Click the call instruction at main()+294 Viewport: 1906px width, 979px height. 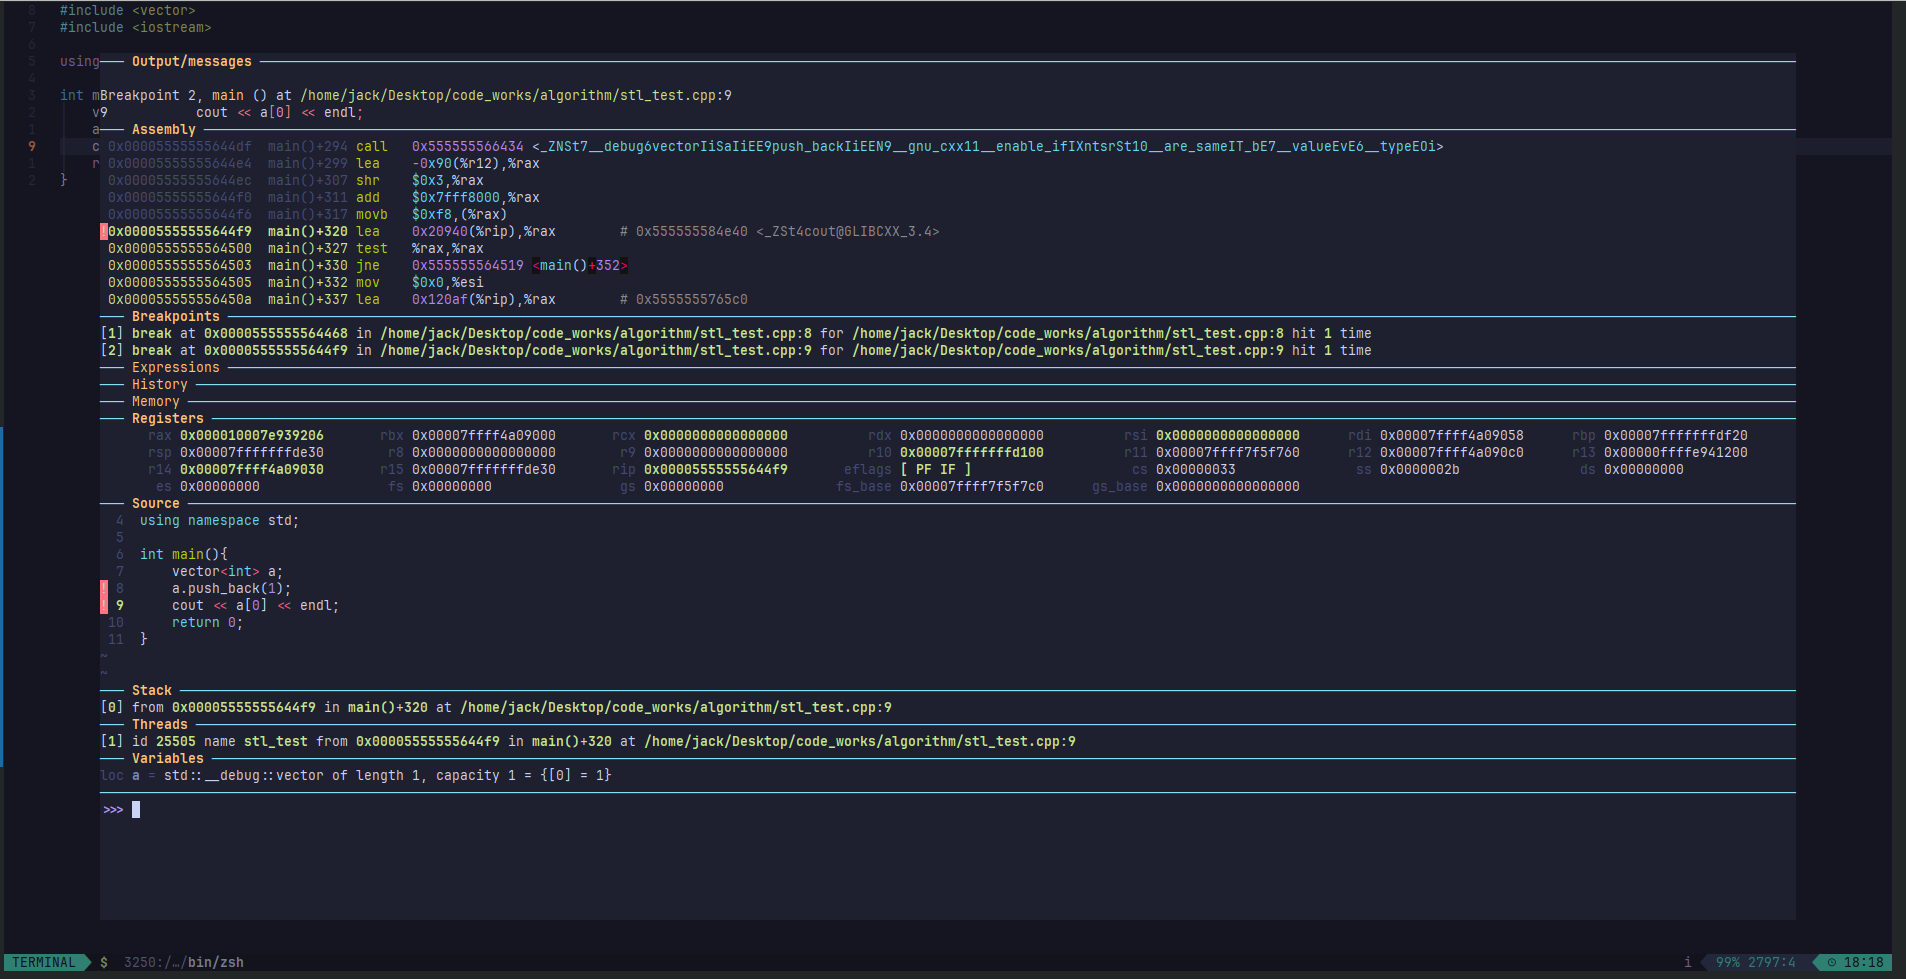(776, 147)
